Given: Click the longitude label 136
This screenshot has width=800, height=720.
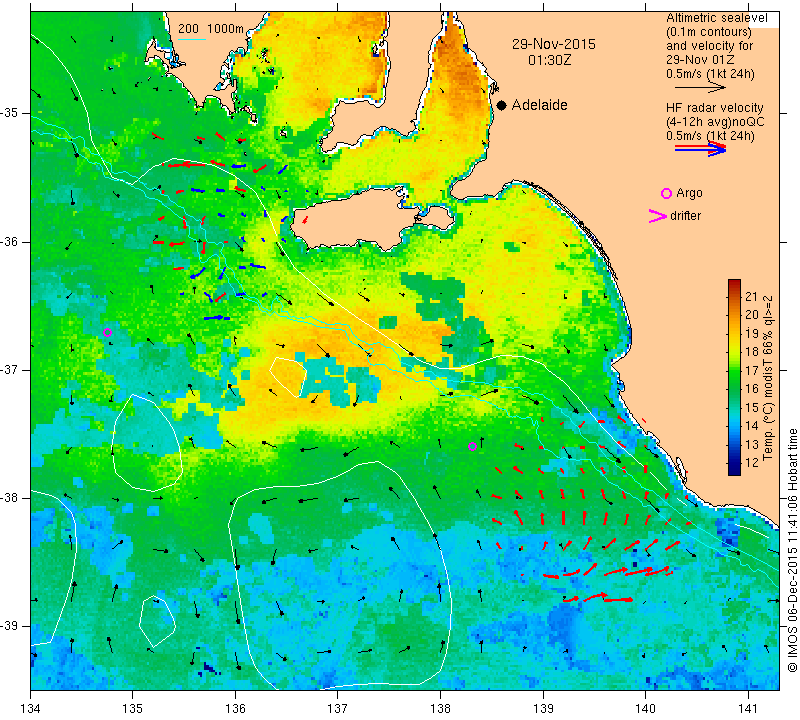Looking at the screenshot, I should click(235, 708).
